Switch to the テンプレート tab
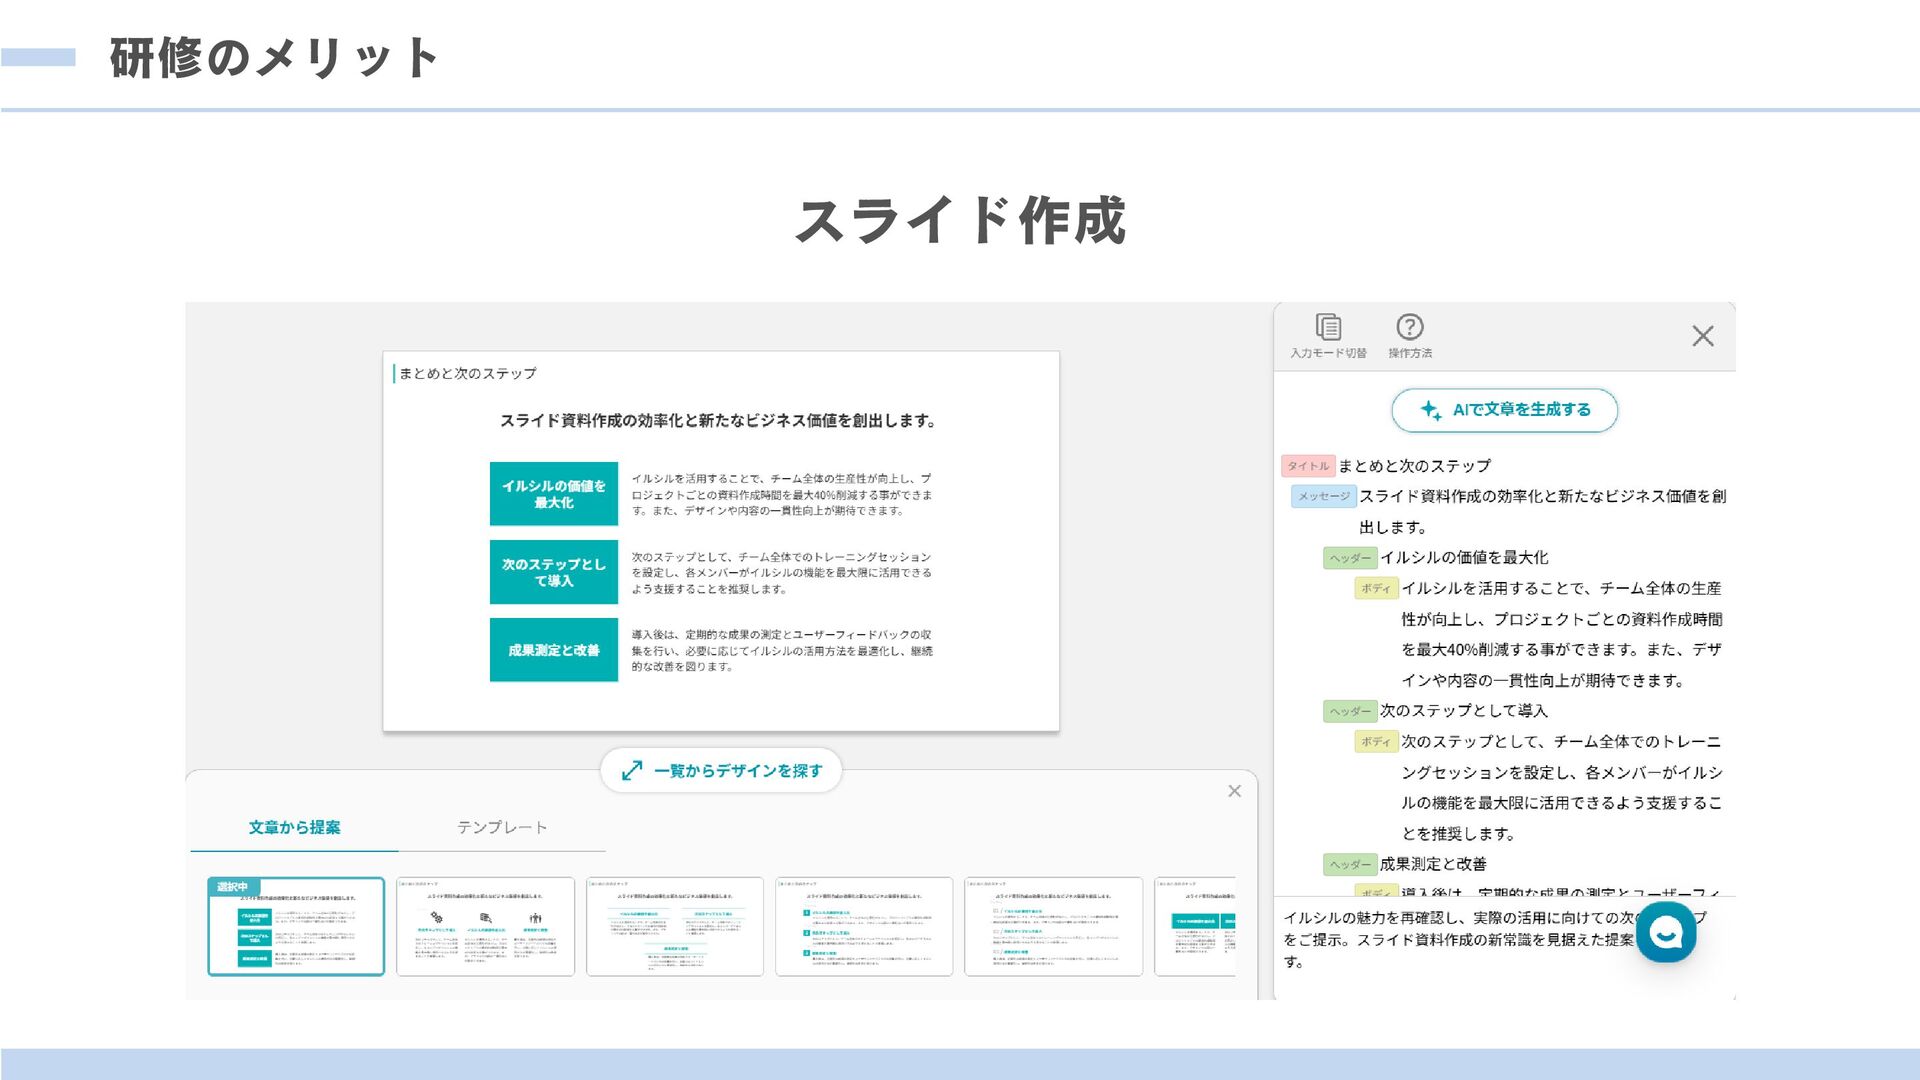This screenshot has height=1080, width=1920. (502, 827)
